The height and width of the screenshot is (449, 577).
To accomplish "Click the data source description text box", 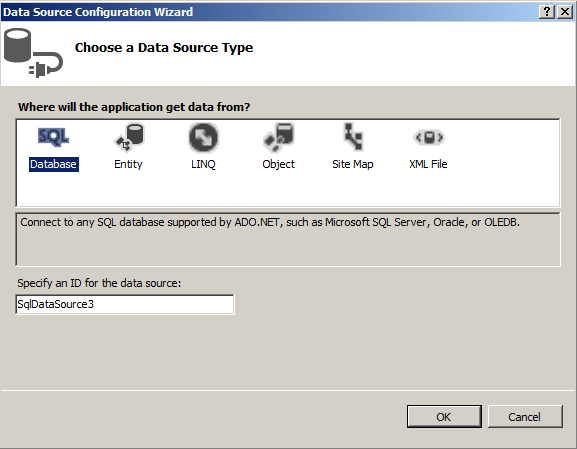I will (288, 239).
